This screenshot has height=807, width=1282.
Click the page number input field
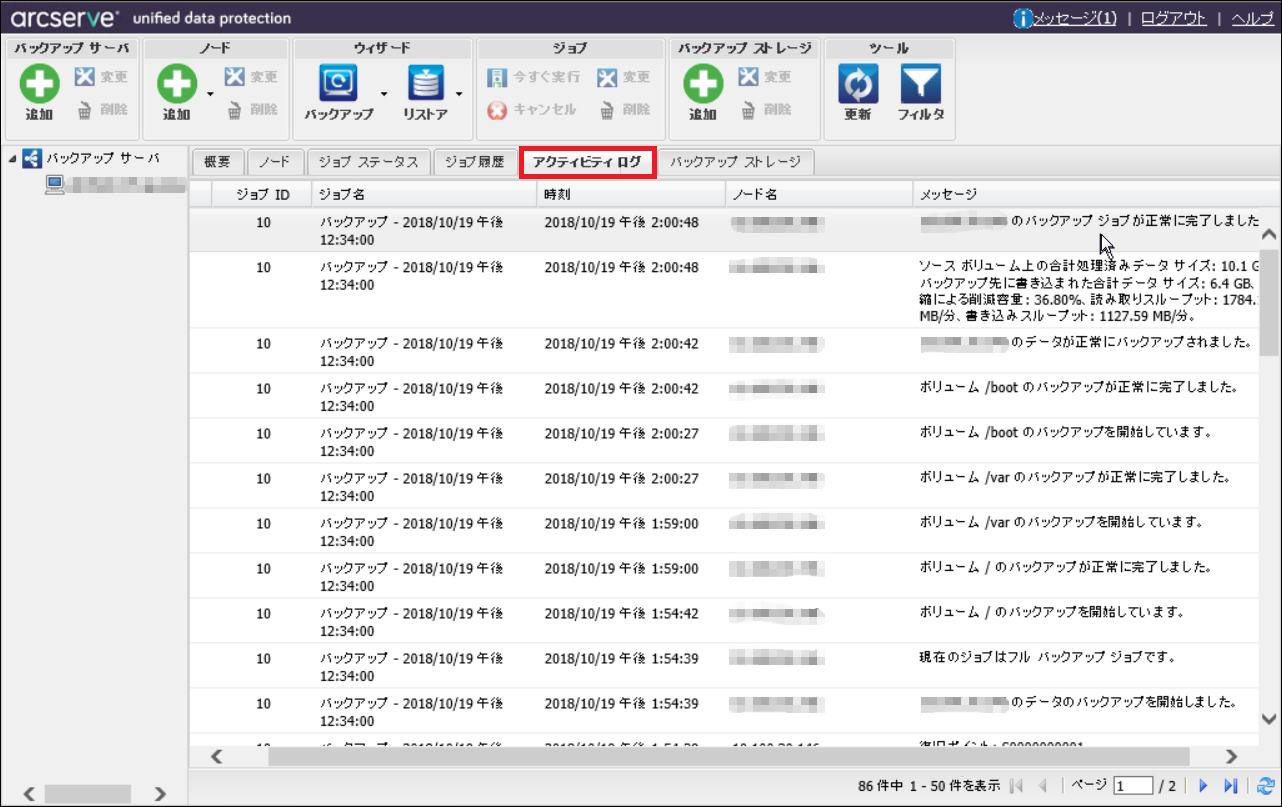click(x=1133, y=786)
